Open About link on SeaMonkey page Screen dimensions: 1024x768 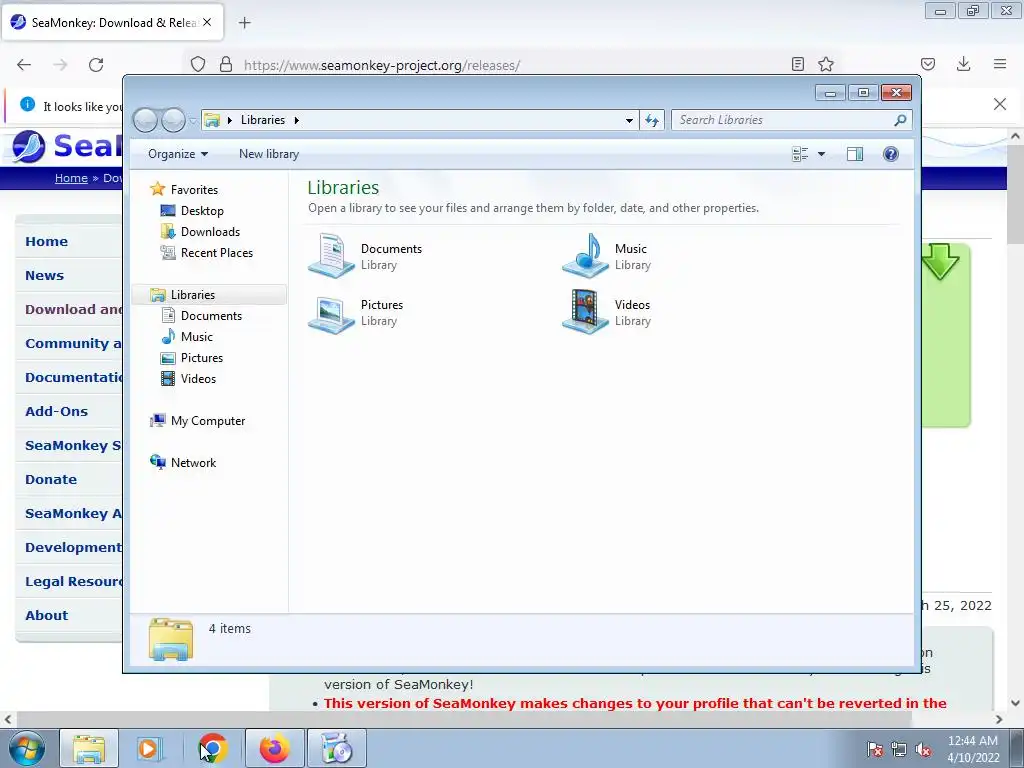tap(46, 615)
